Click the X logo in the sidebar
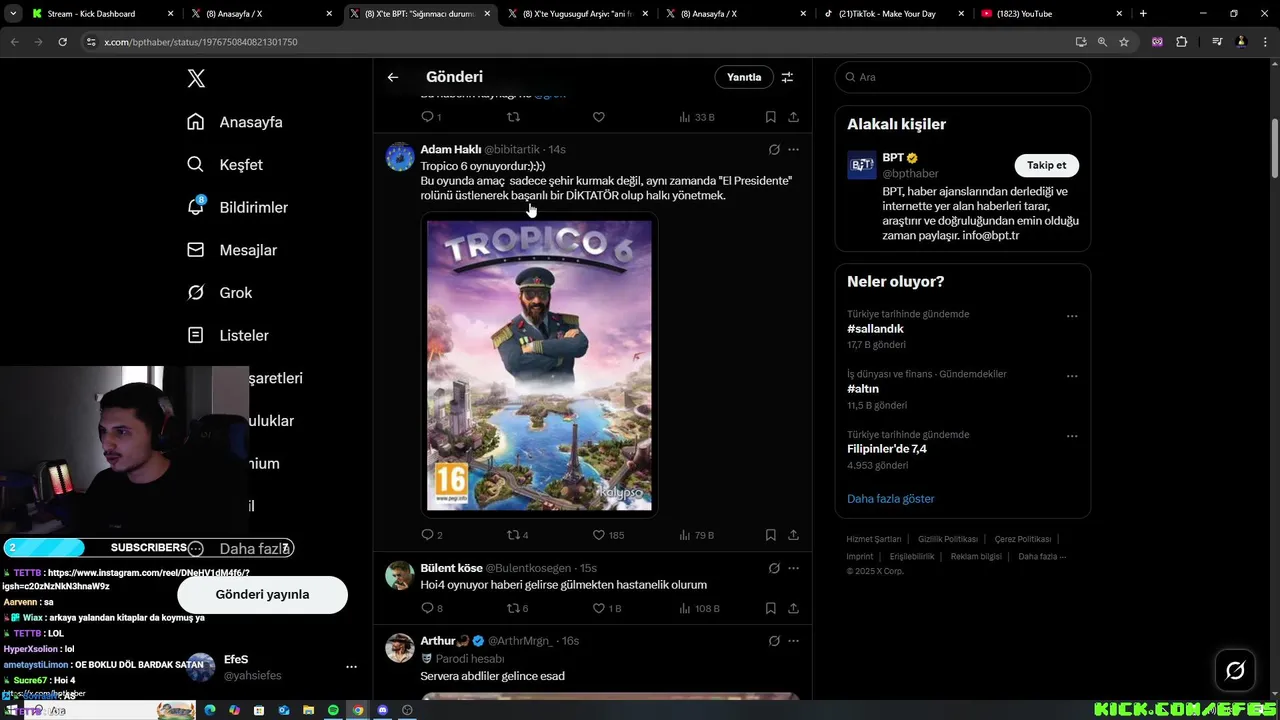The height and width of the screenshot is (720, 1280). pyautogui.click(x=196, y=79)
